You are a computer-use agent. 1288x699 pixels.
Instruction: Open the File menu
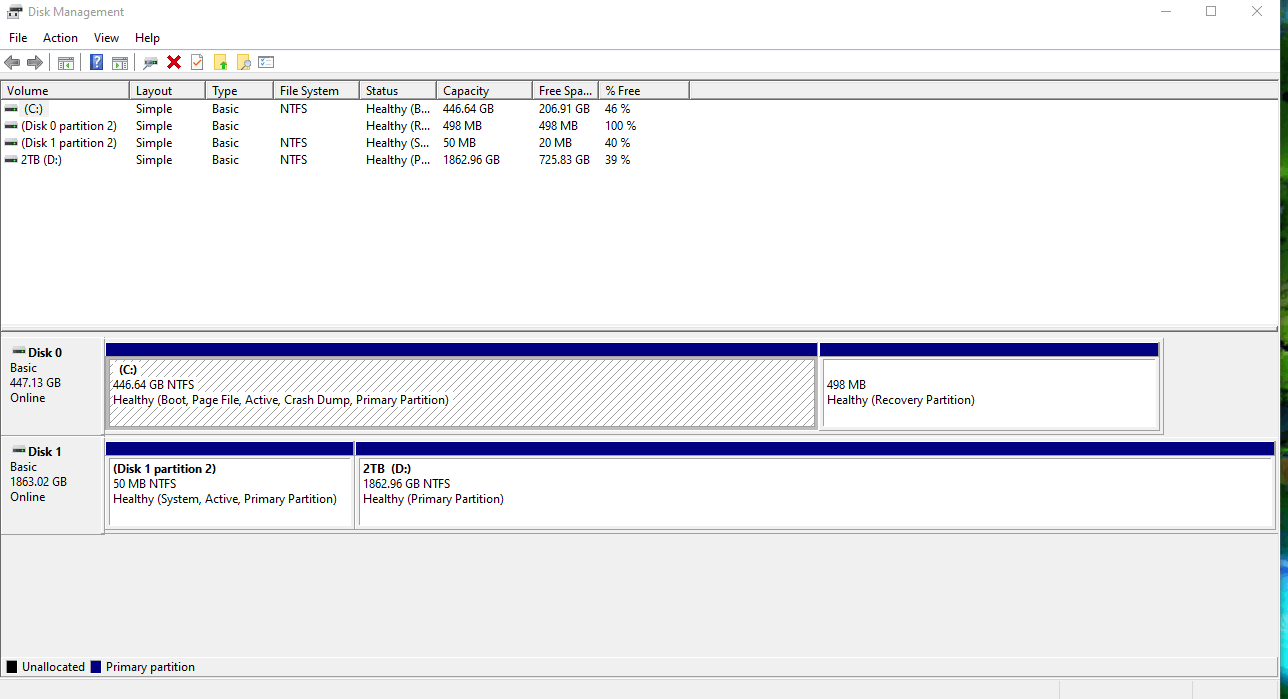coord(18,38)
